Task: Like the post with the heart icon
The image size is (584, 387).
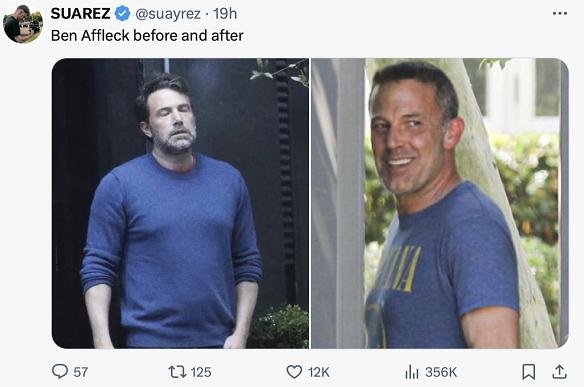Action: (x=294, y=372)
